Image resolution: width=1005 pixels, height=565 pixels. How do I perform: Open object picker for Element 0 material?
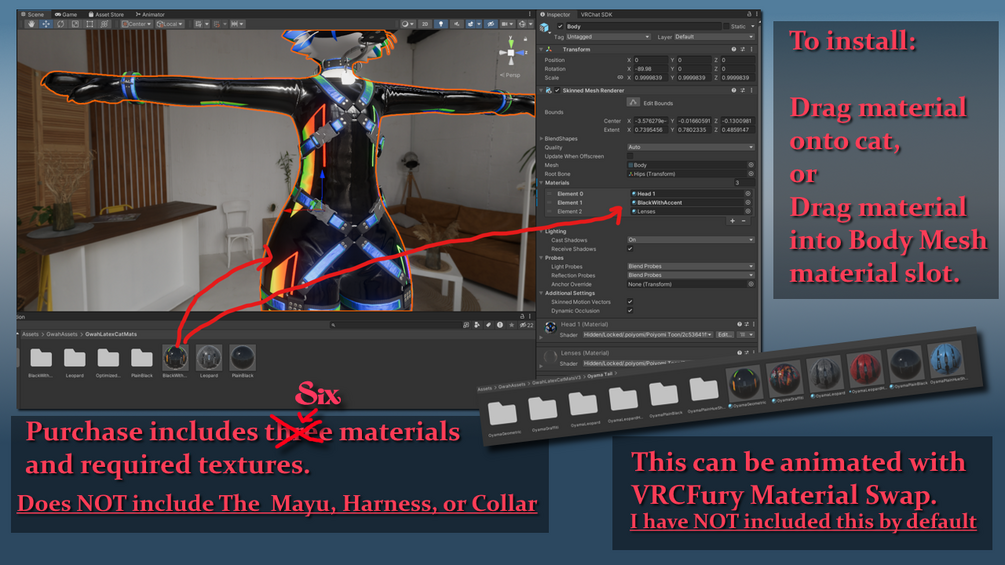point(747,193)
